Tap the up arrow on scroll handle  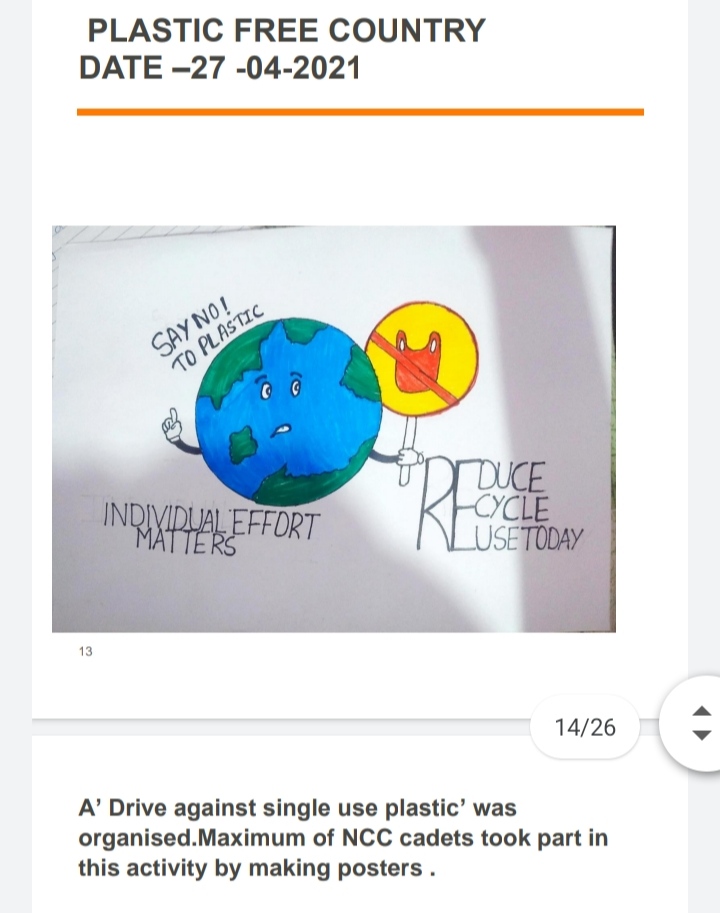click(702, 711)
